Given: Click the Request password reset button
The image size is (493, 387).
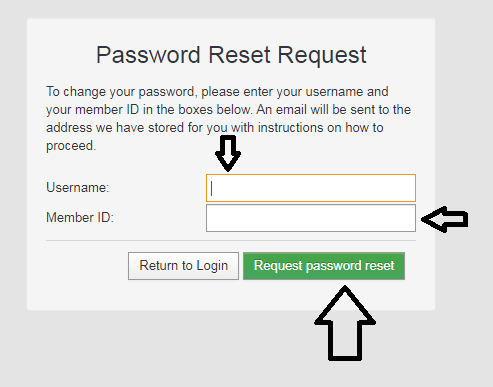Looking at the screenshot, I should pyautogui.click(x=324, y=266).
